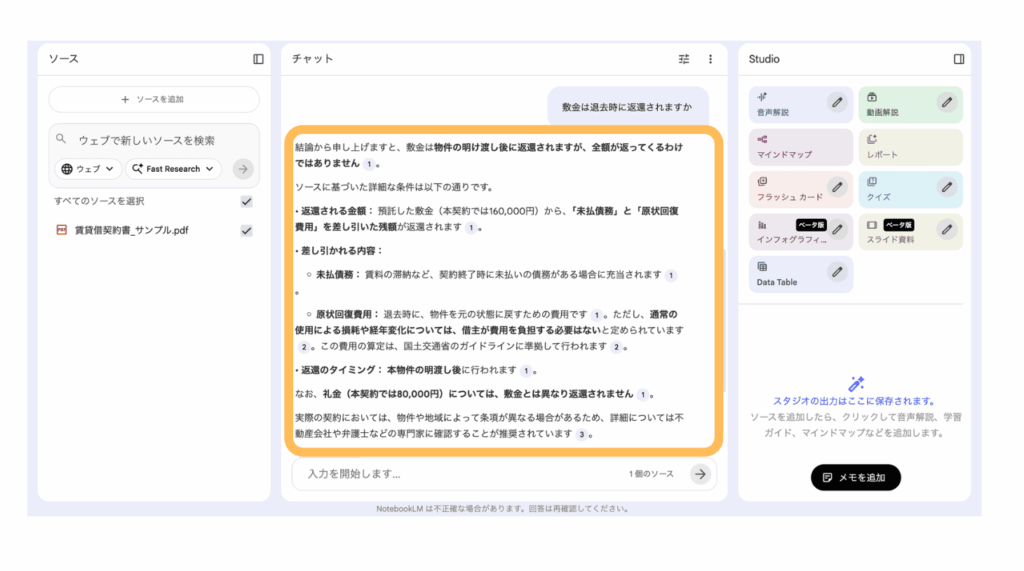The width and height of the screenshot is (1024, 571).
Task: Edit インフォグラフィック with its pencil icon
Action: (837, 229)
